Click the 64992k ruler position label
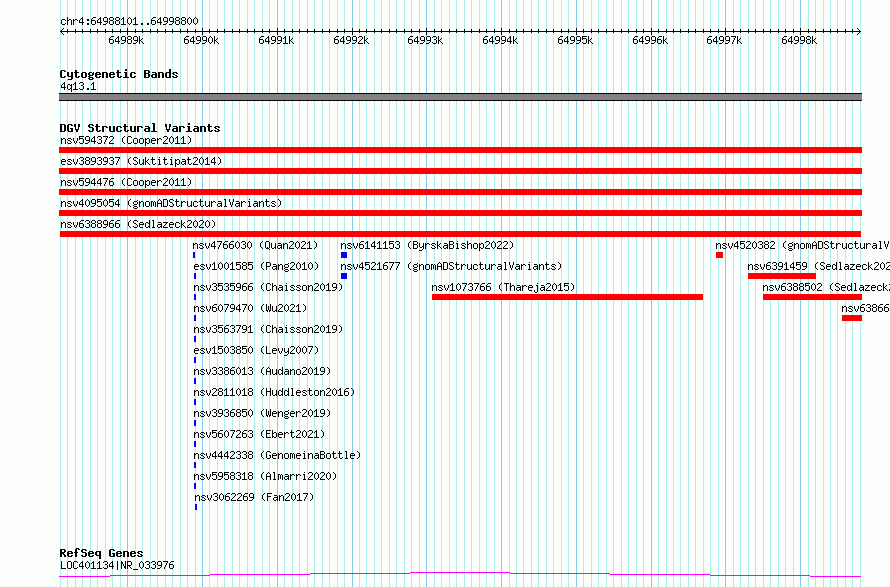 (x=351, y=41)
